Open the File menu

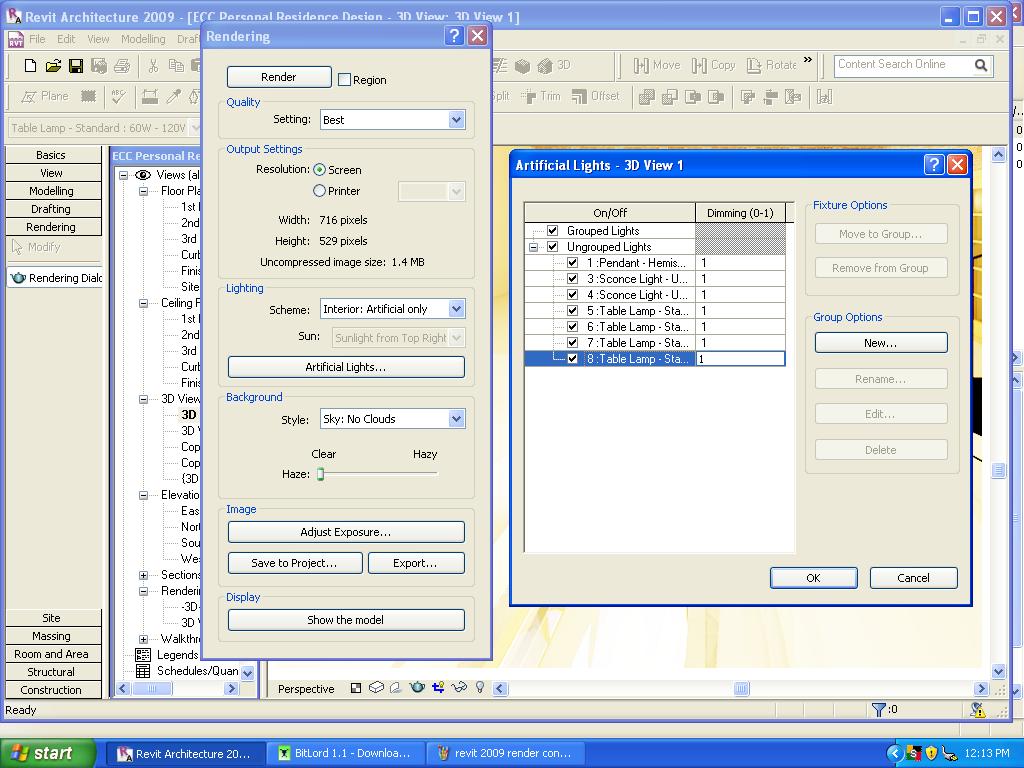(x=37, y=39)
